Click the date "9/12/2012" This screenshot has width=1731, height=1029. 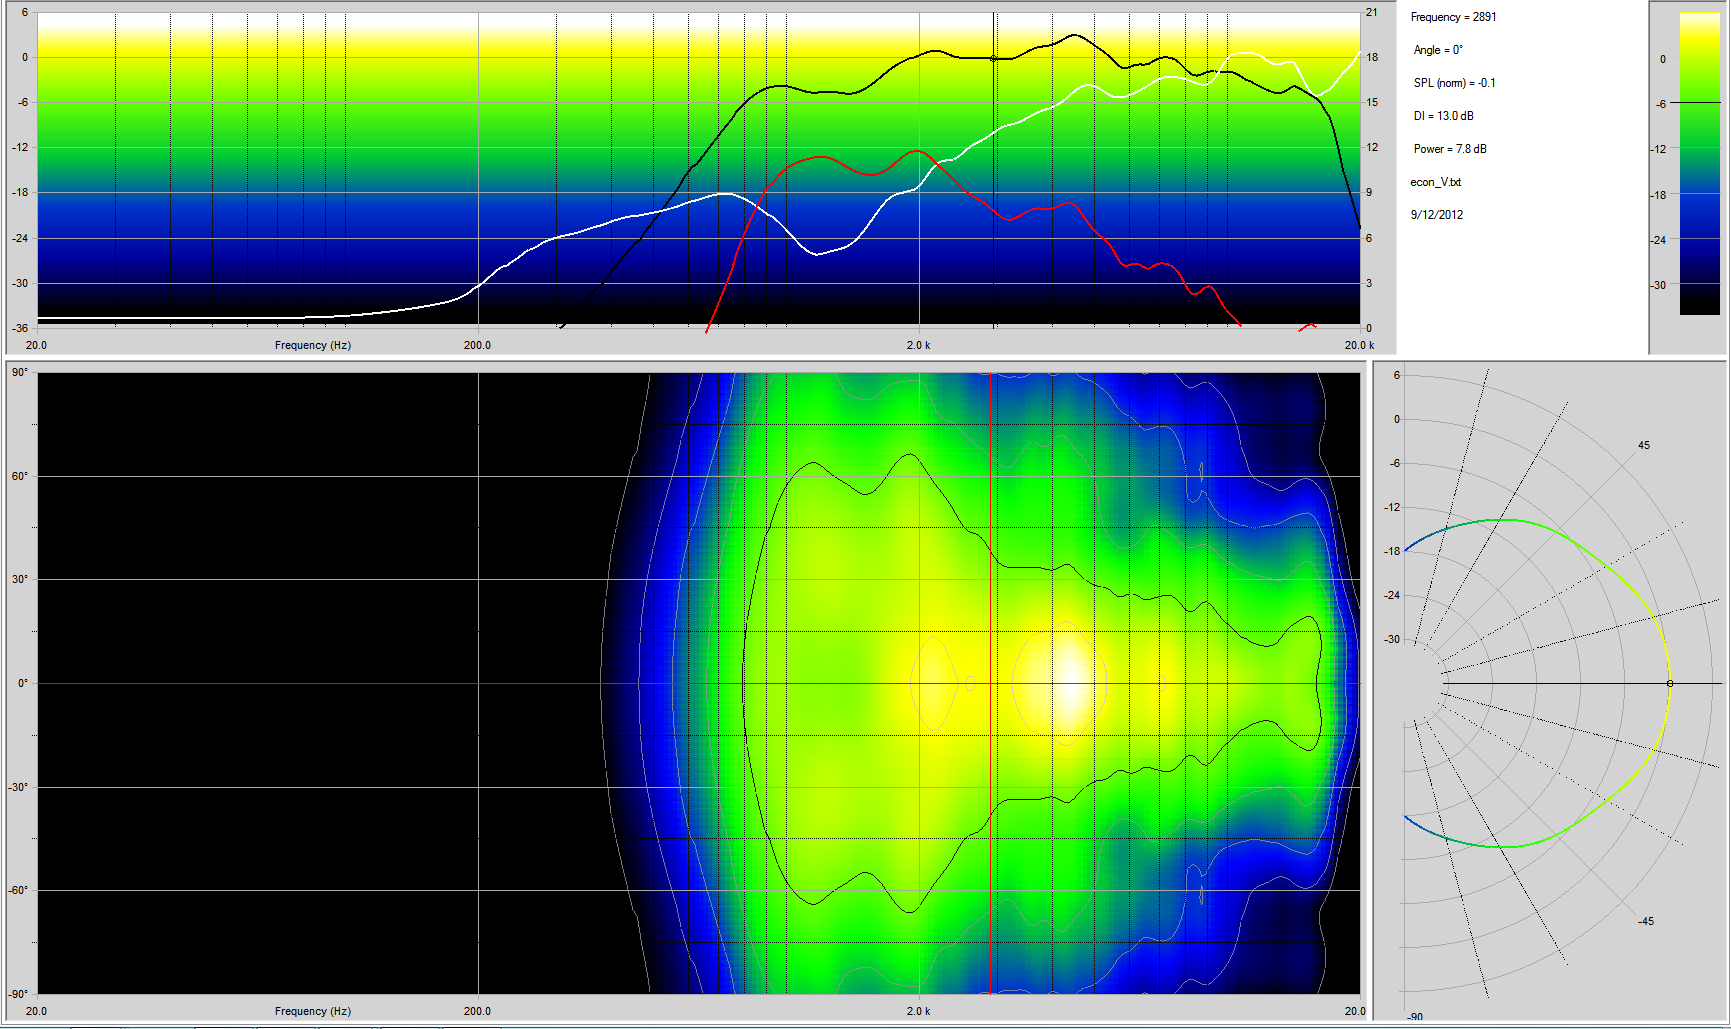tap(1436, 215)
